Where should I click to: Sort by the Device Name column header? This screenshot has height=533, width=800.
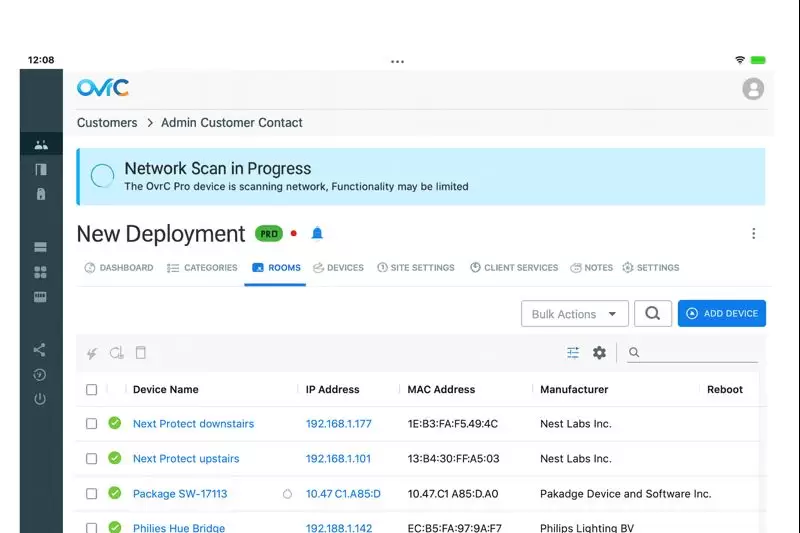coord(166,390)
